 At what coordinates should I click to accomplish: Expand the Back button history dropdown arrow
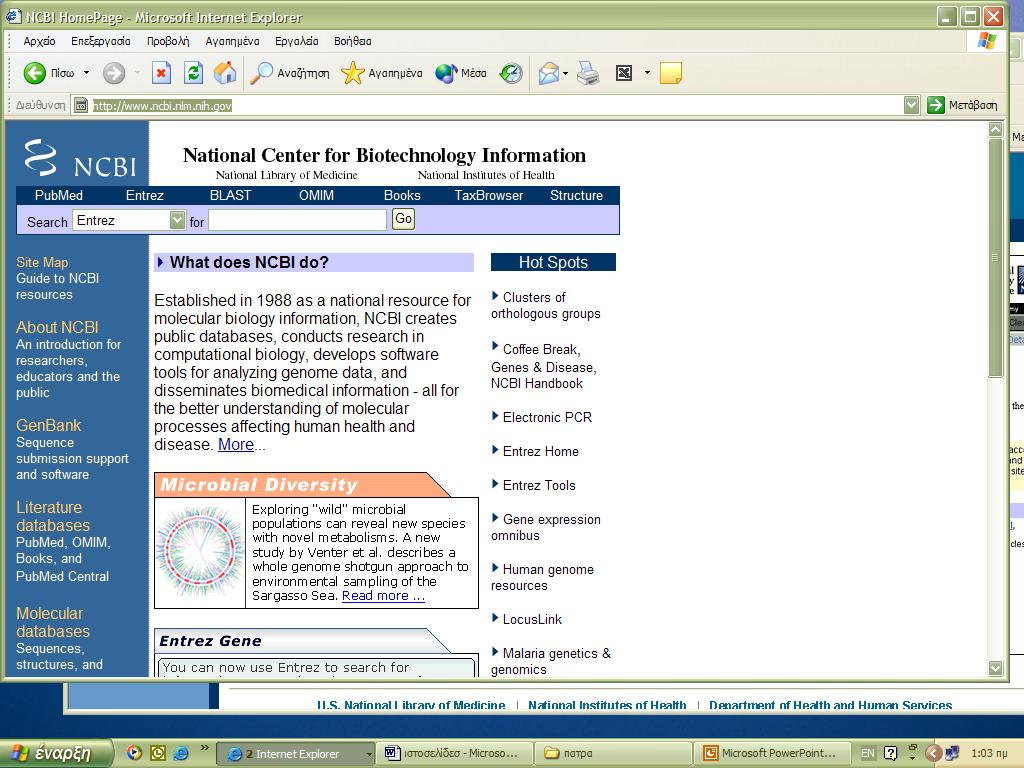86,72
